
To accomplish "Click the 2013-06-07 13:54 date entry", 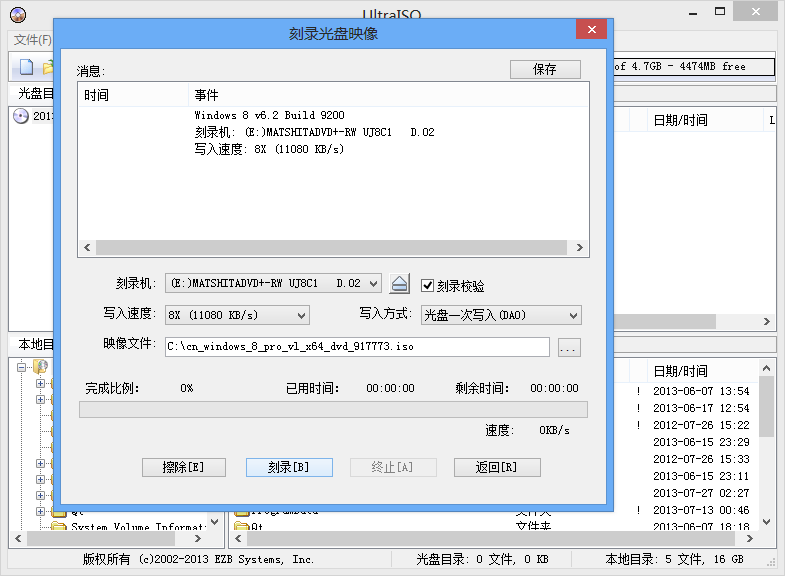I will click(701, 391).
